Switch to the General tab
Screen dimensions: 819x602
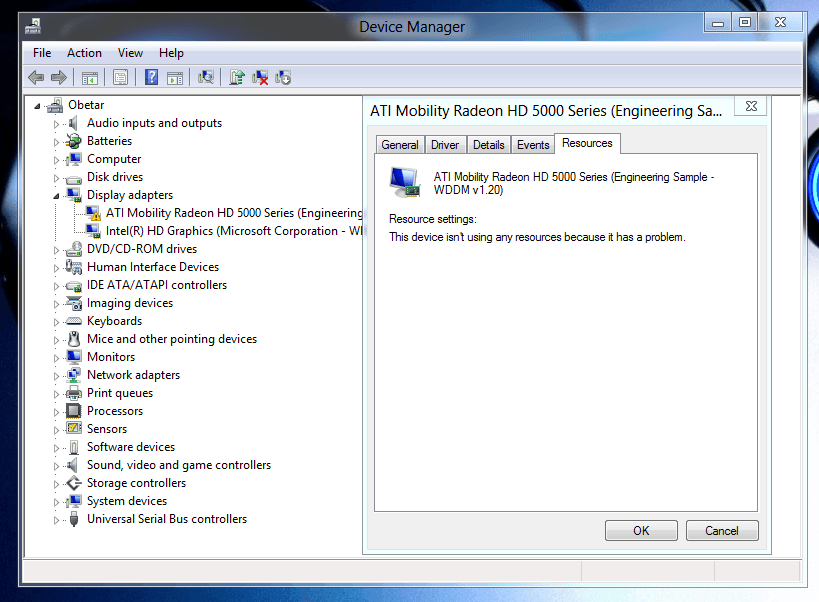tap(400, 145)
